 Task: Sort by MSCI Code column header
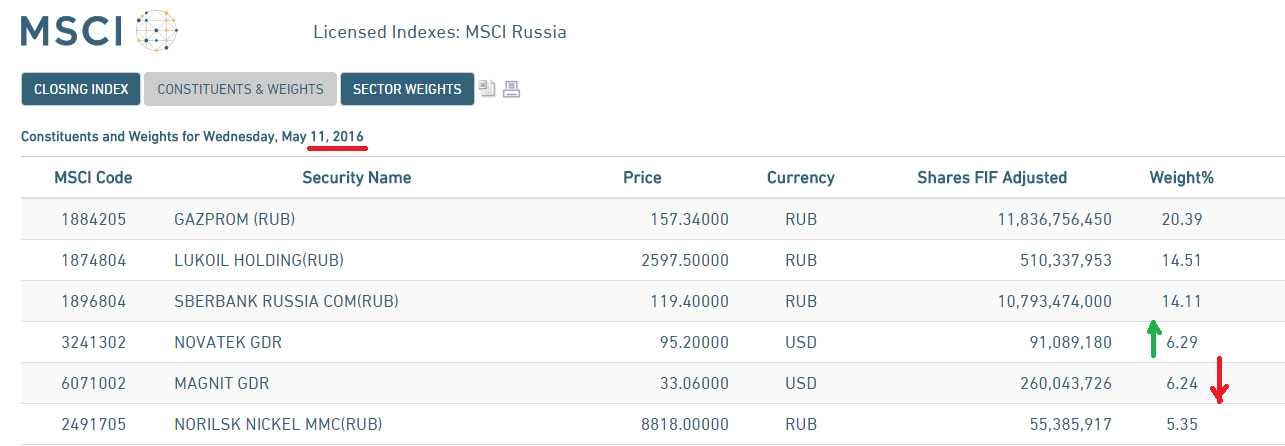click(93, 178)
